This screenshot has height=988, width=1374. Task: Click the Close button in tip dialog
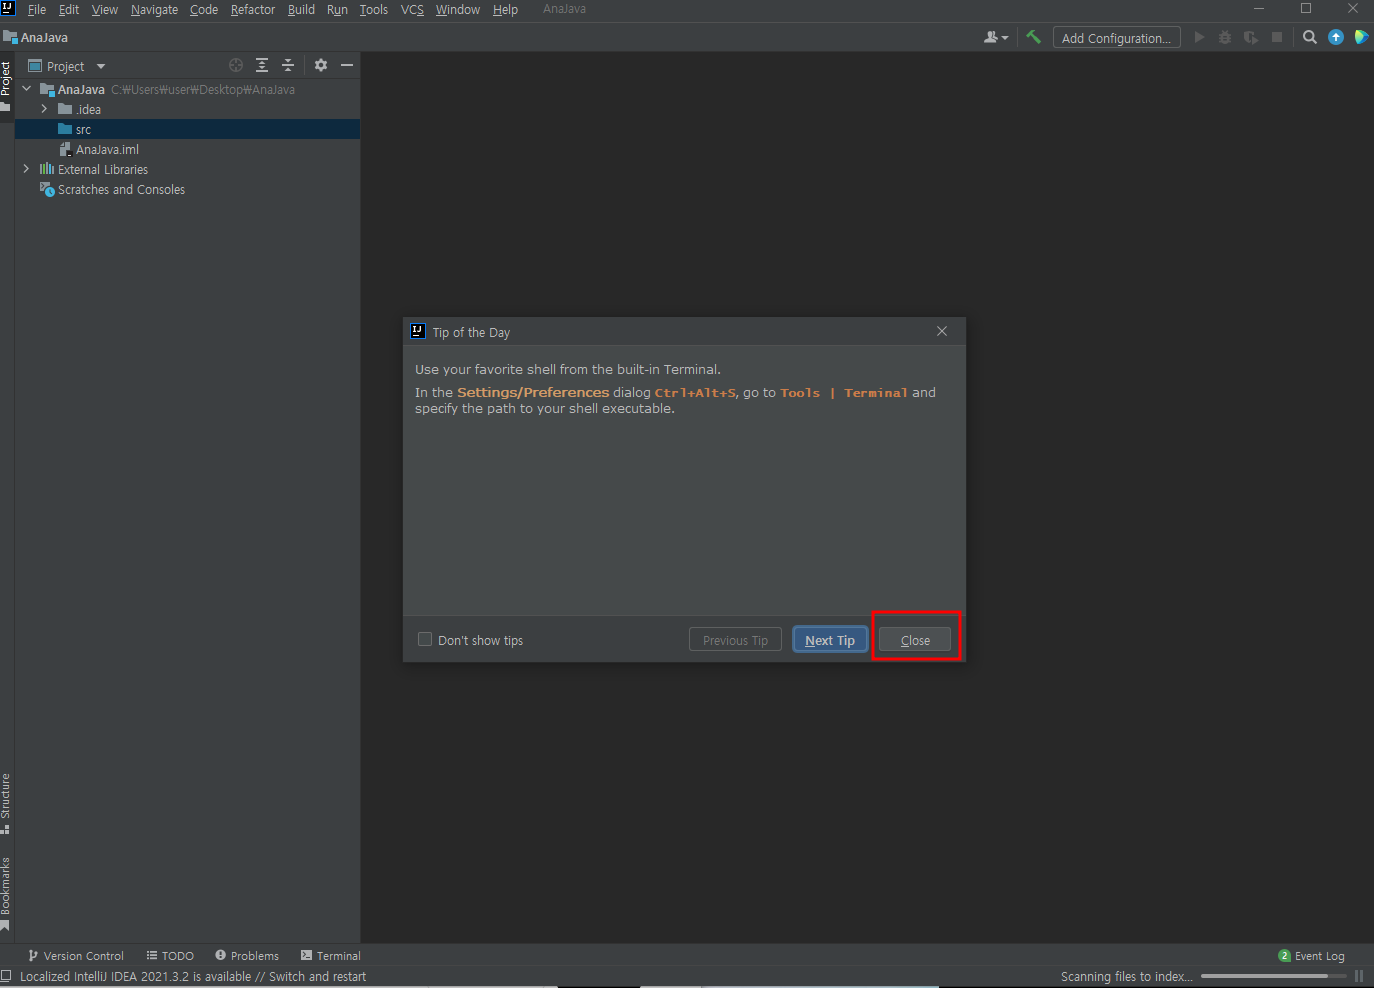915,640
